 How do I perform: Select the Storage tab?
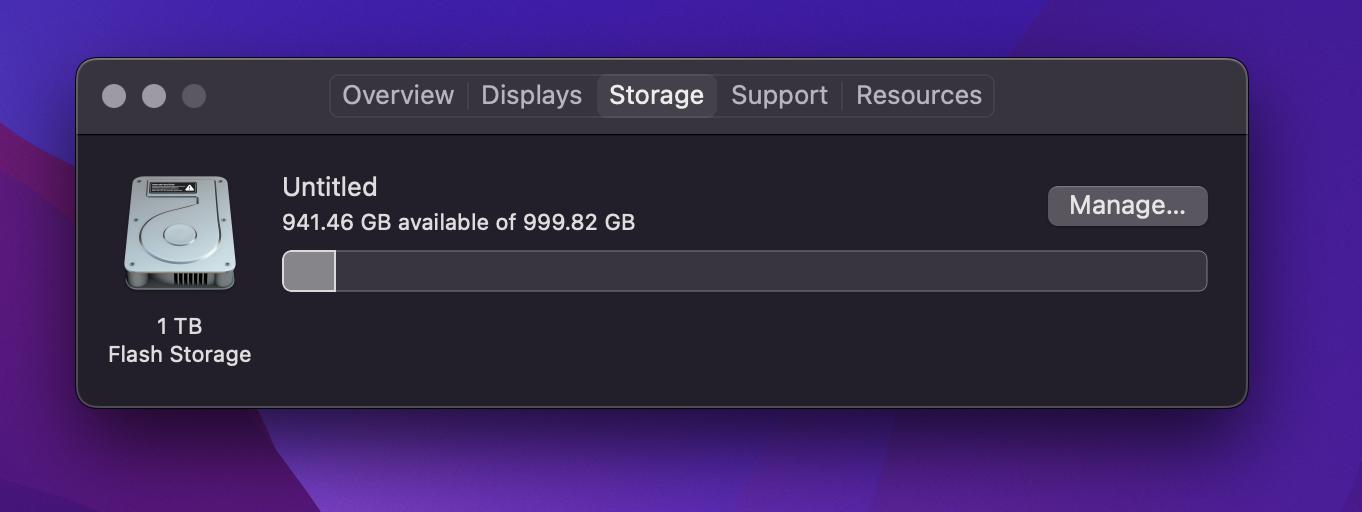656,96
